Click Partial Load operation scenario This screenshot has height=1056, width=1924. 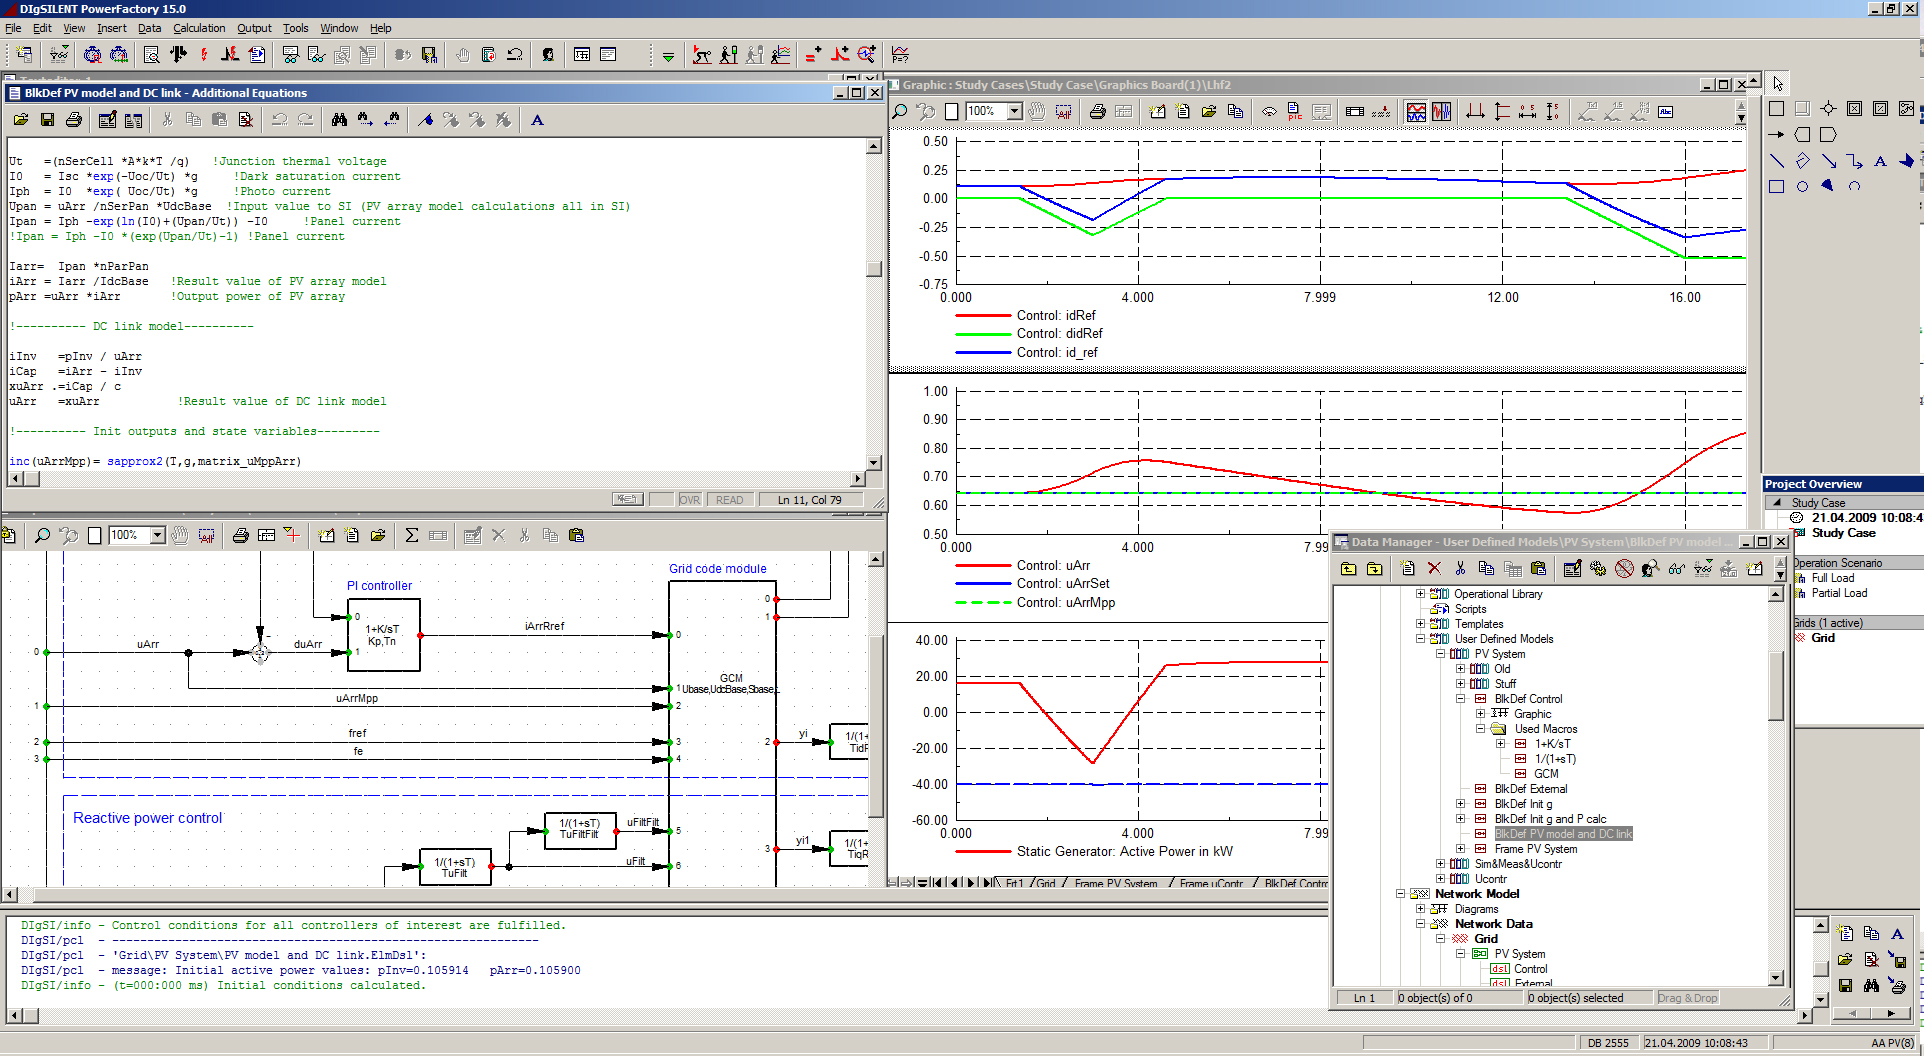point(1839,593)
